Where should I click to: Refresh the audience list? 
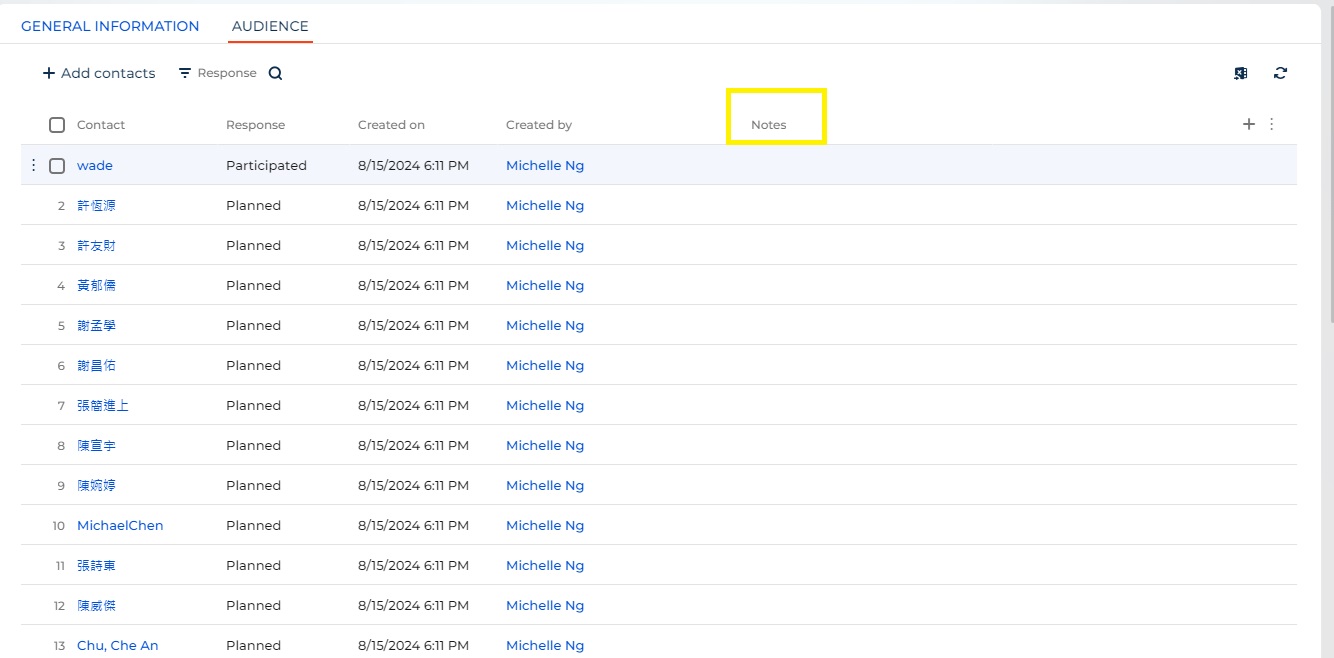[x=1280, y=73]
